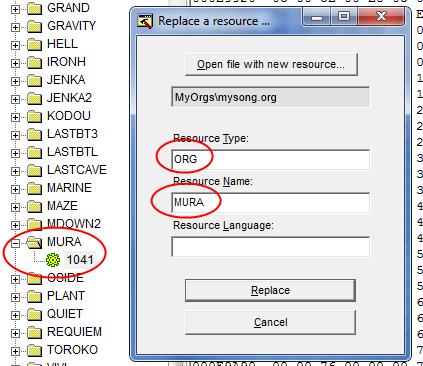
Task: Expand the IRONH tree node
Action: (x=15, y=63)
